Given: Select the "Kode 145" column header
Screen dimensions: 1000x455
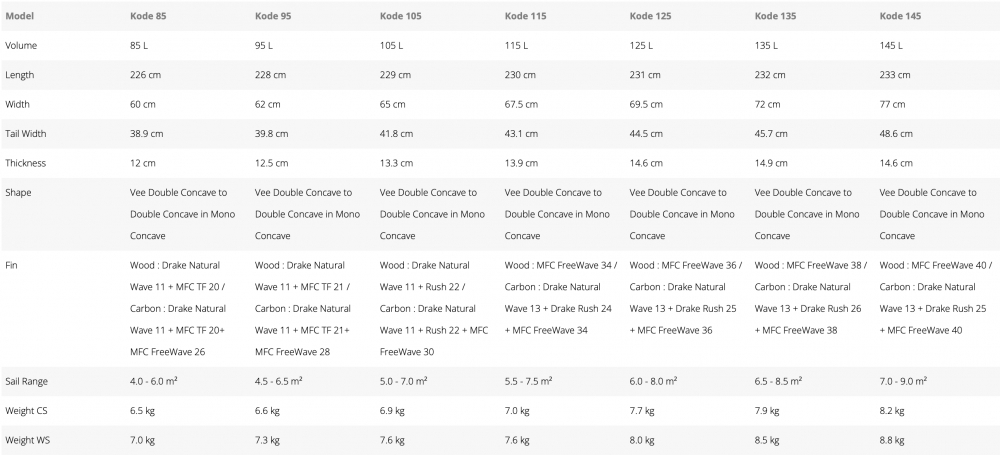Looking at the screenshot, I should pyautogui.click(x=900, y=17).
